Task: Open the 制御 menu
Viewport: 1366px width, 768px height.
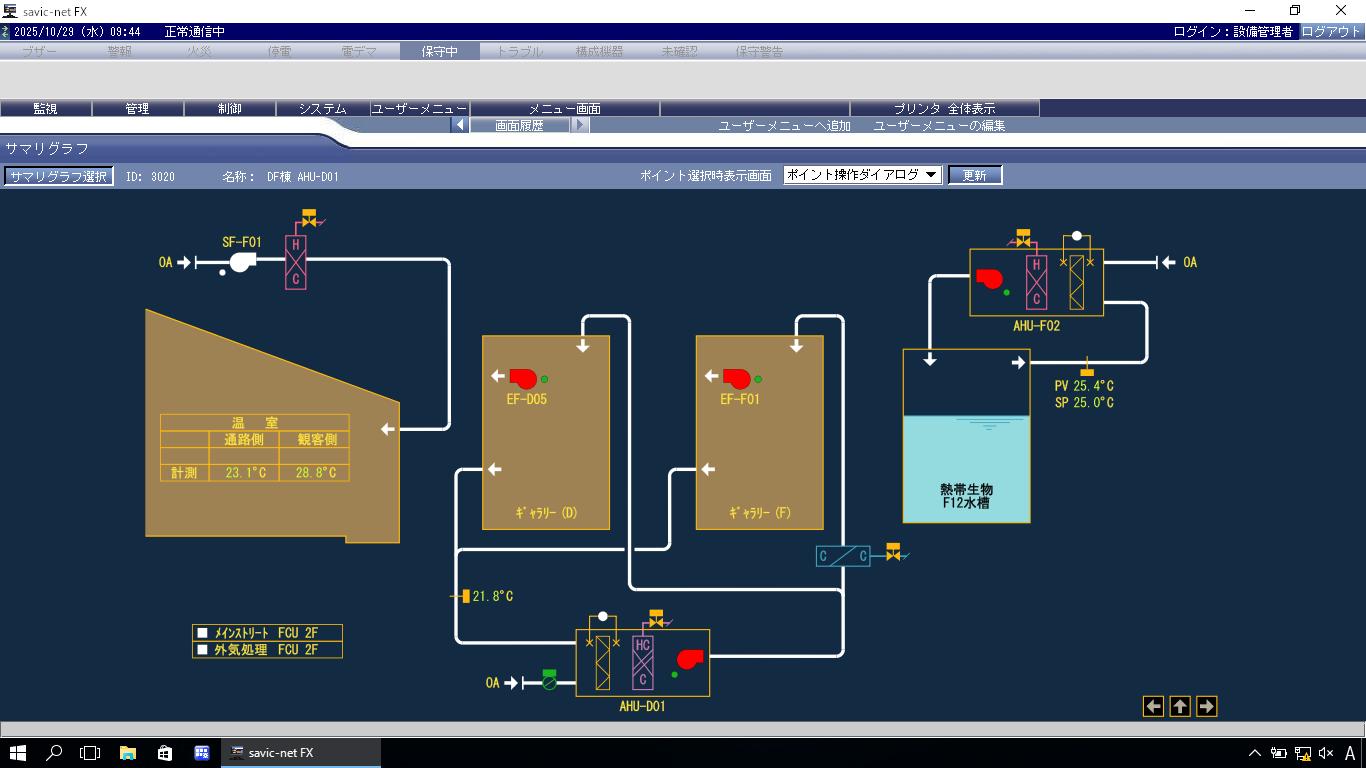Action: coord(230,108)
